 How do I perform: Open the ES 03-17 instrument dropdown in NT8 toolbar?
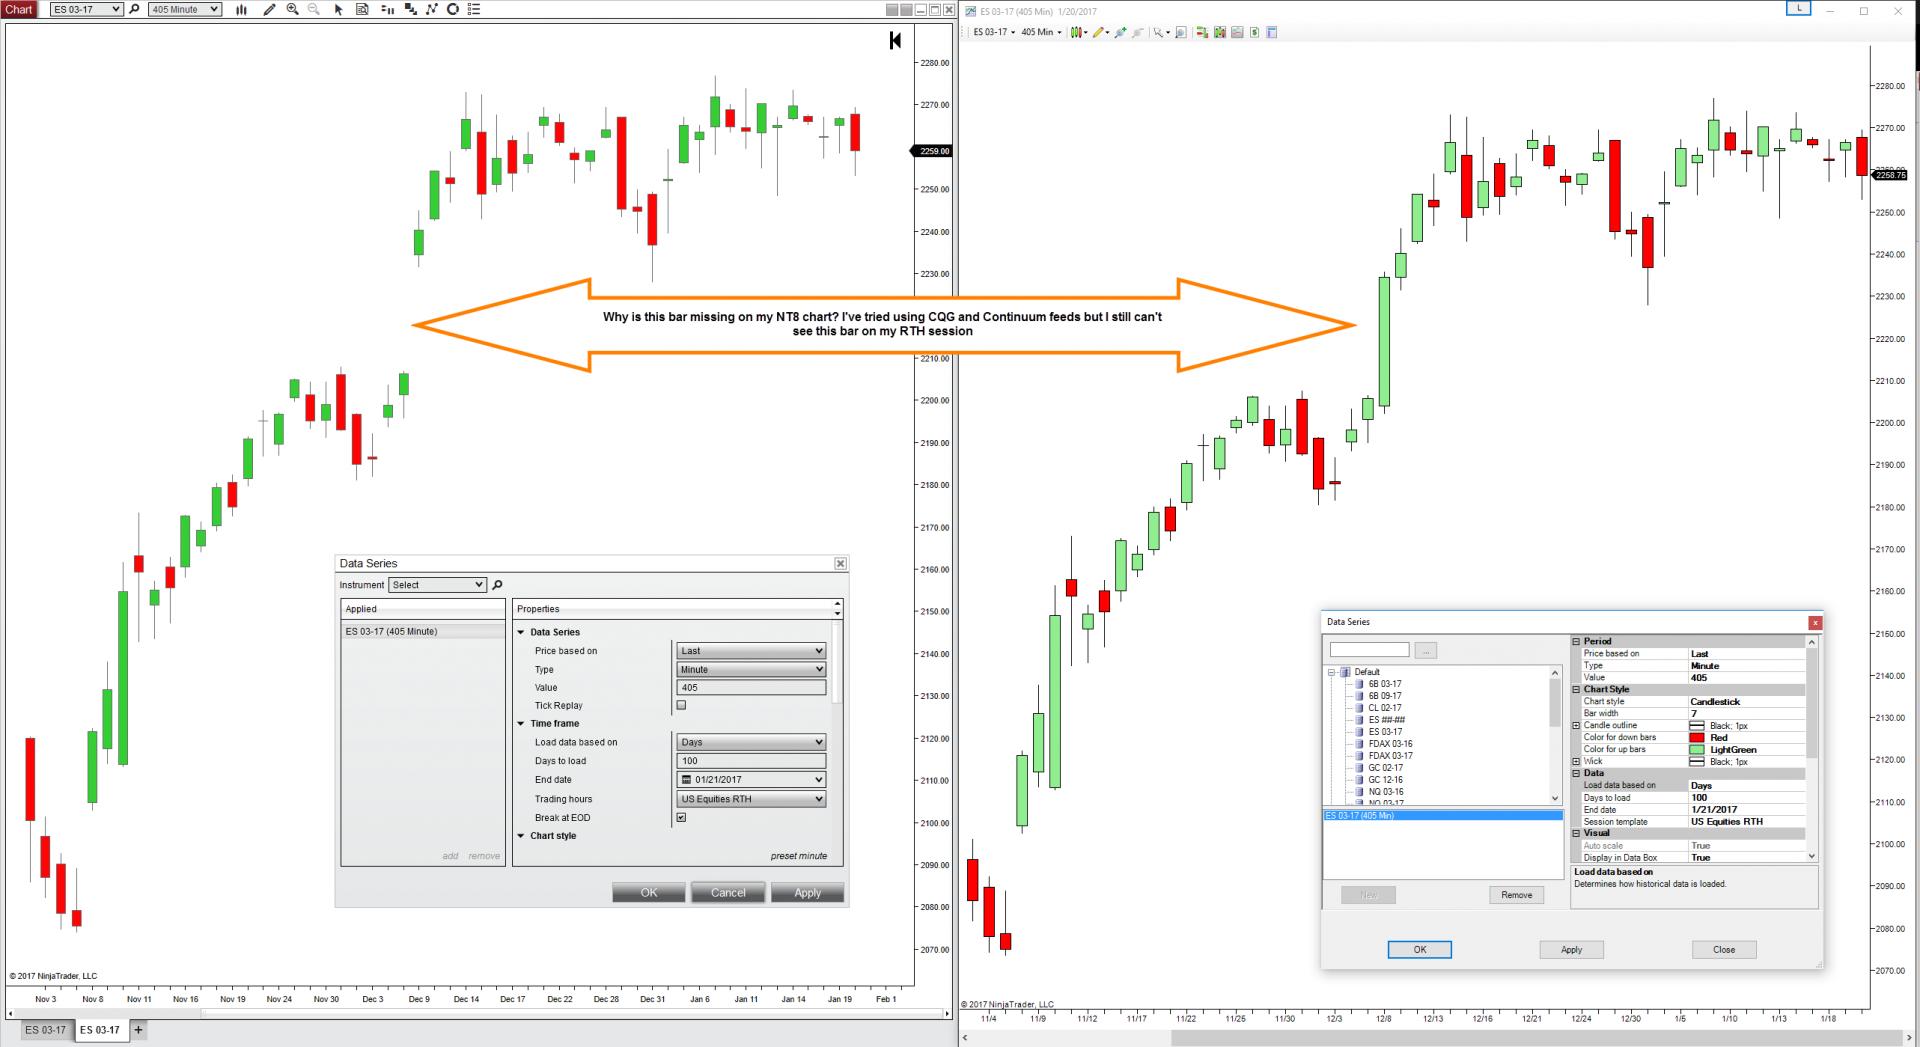pyautogui.click(x=87, y=9)
